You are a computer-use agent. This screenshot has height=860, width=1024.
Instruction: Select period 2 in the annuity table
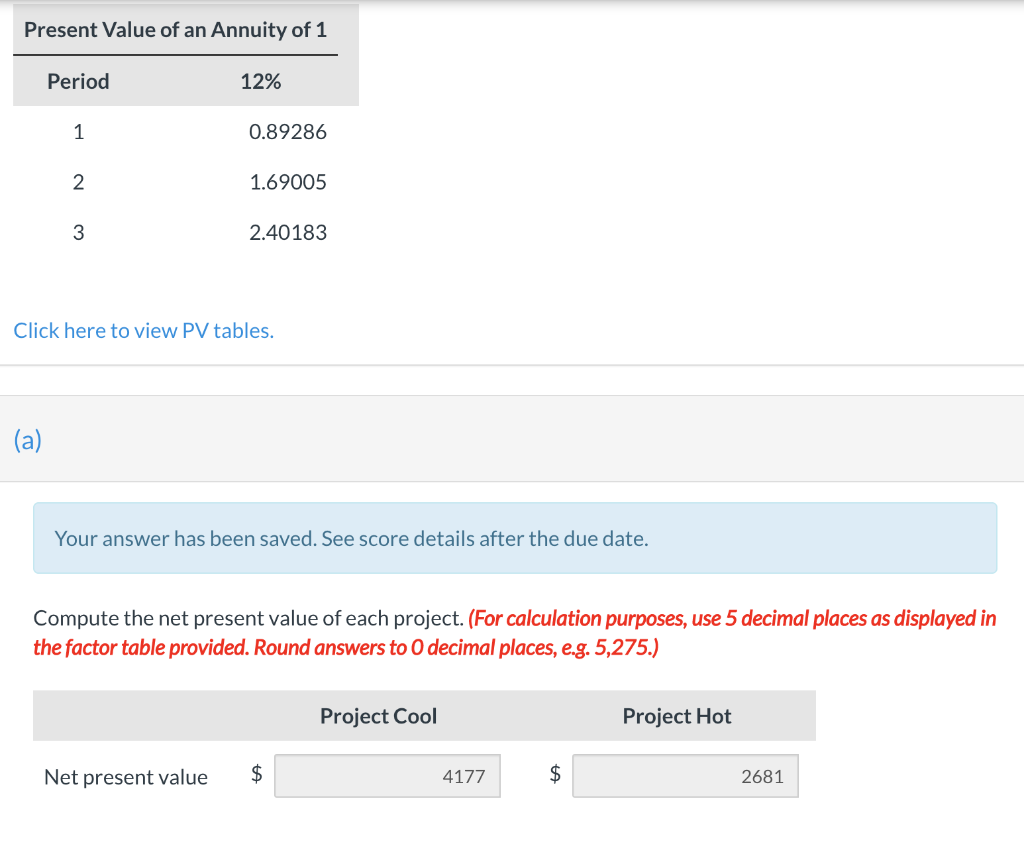click(78, 182)
